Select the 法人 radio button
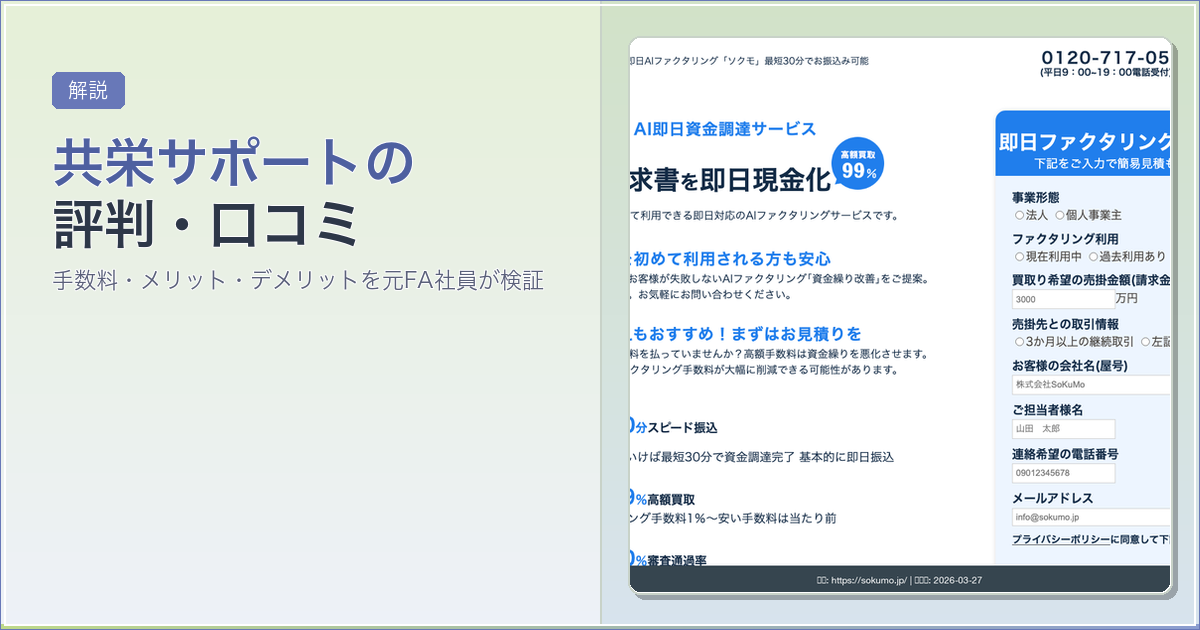The width and height of the screenshot is (1200, 630). 1020,215
